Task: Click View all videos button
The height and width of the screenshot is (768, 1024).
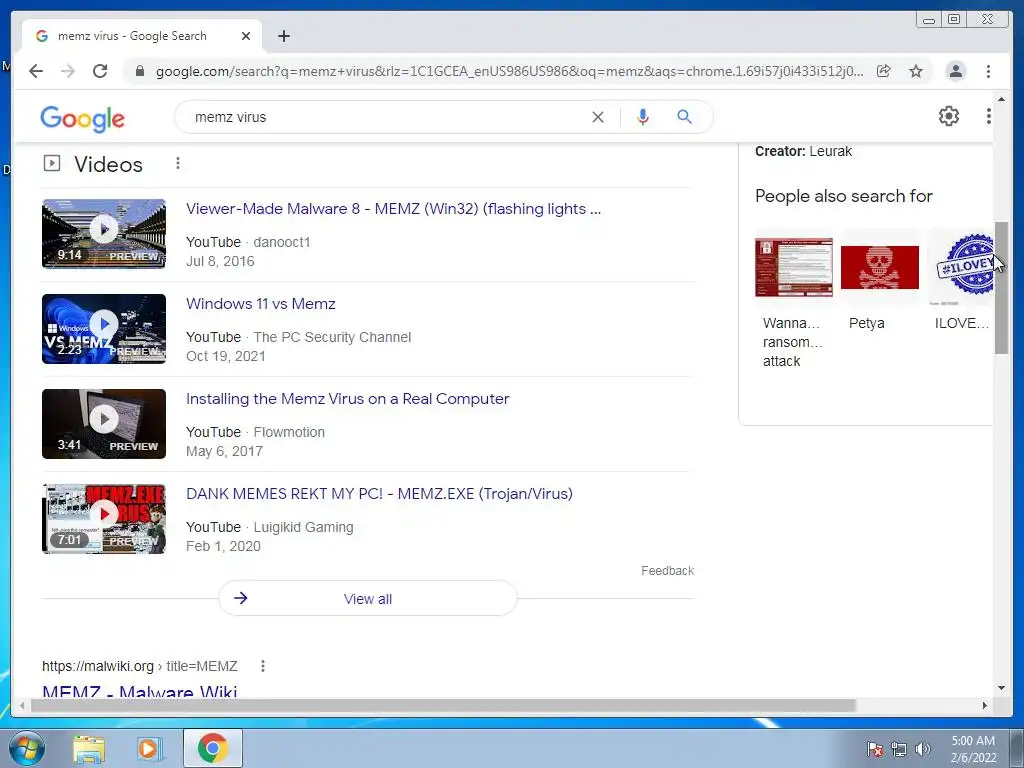Action: (x=368, y=598)
